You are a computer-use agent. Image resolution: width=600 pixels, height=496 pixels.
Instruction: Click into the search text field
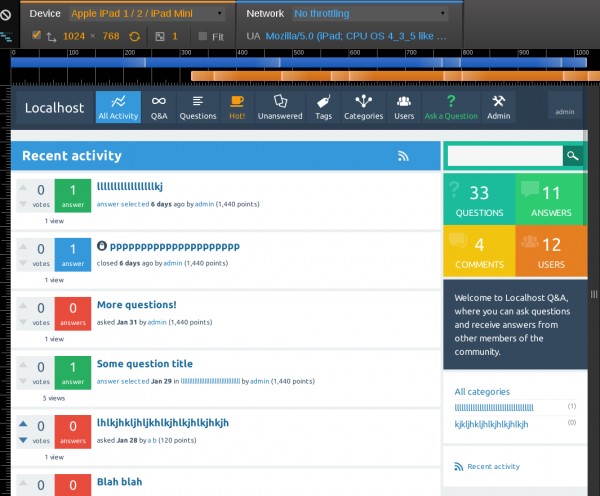(505, 156)
